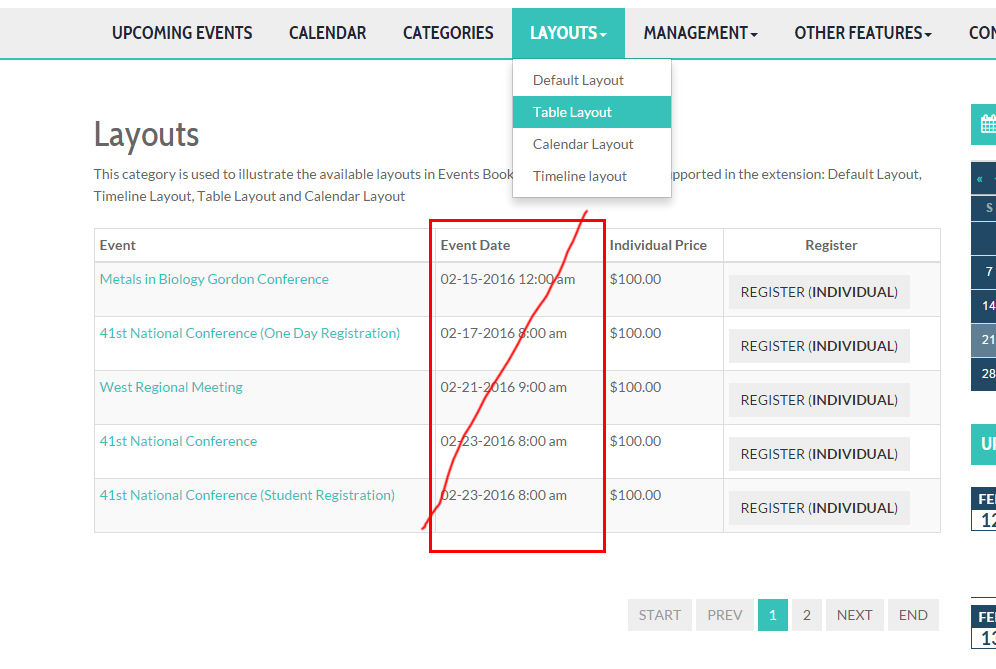The height and width of the screenshot is (669, 996).
Task: Open Categories in the navigation bar
Action: pos(448,33)
